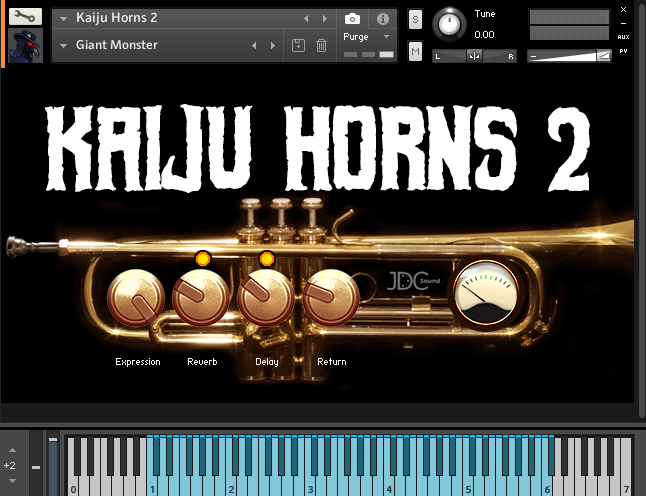Click the Expression label

pos(138,362)
